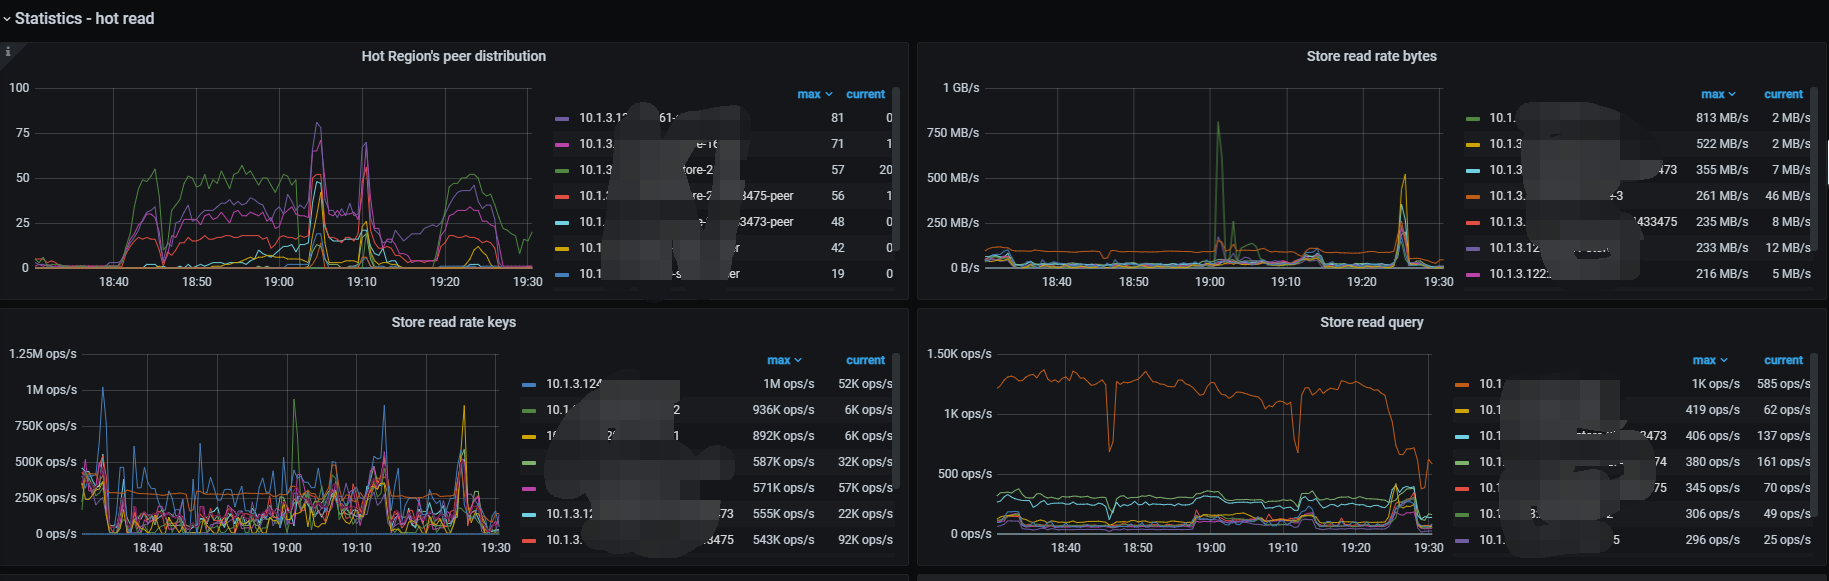Sort Store read query legend by max

[1710, 360]
